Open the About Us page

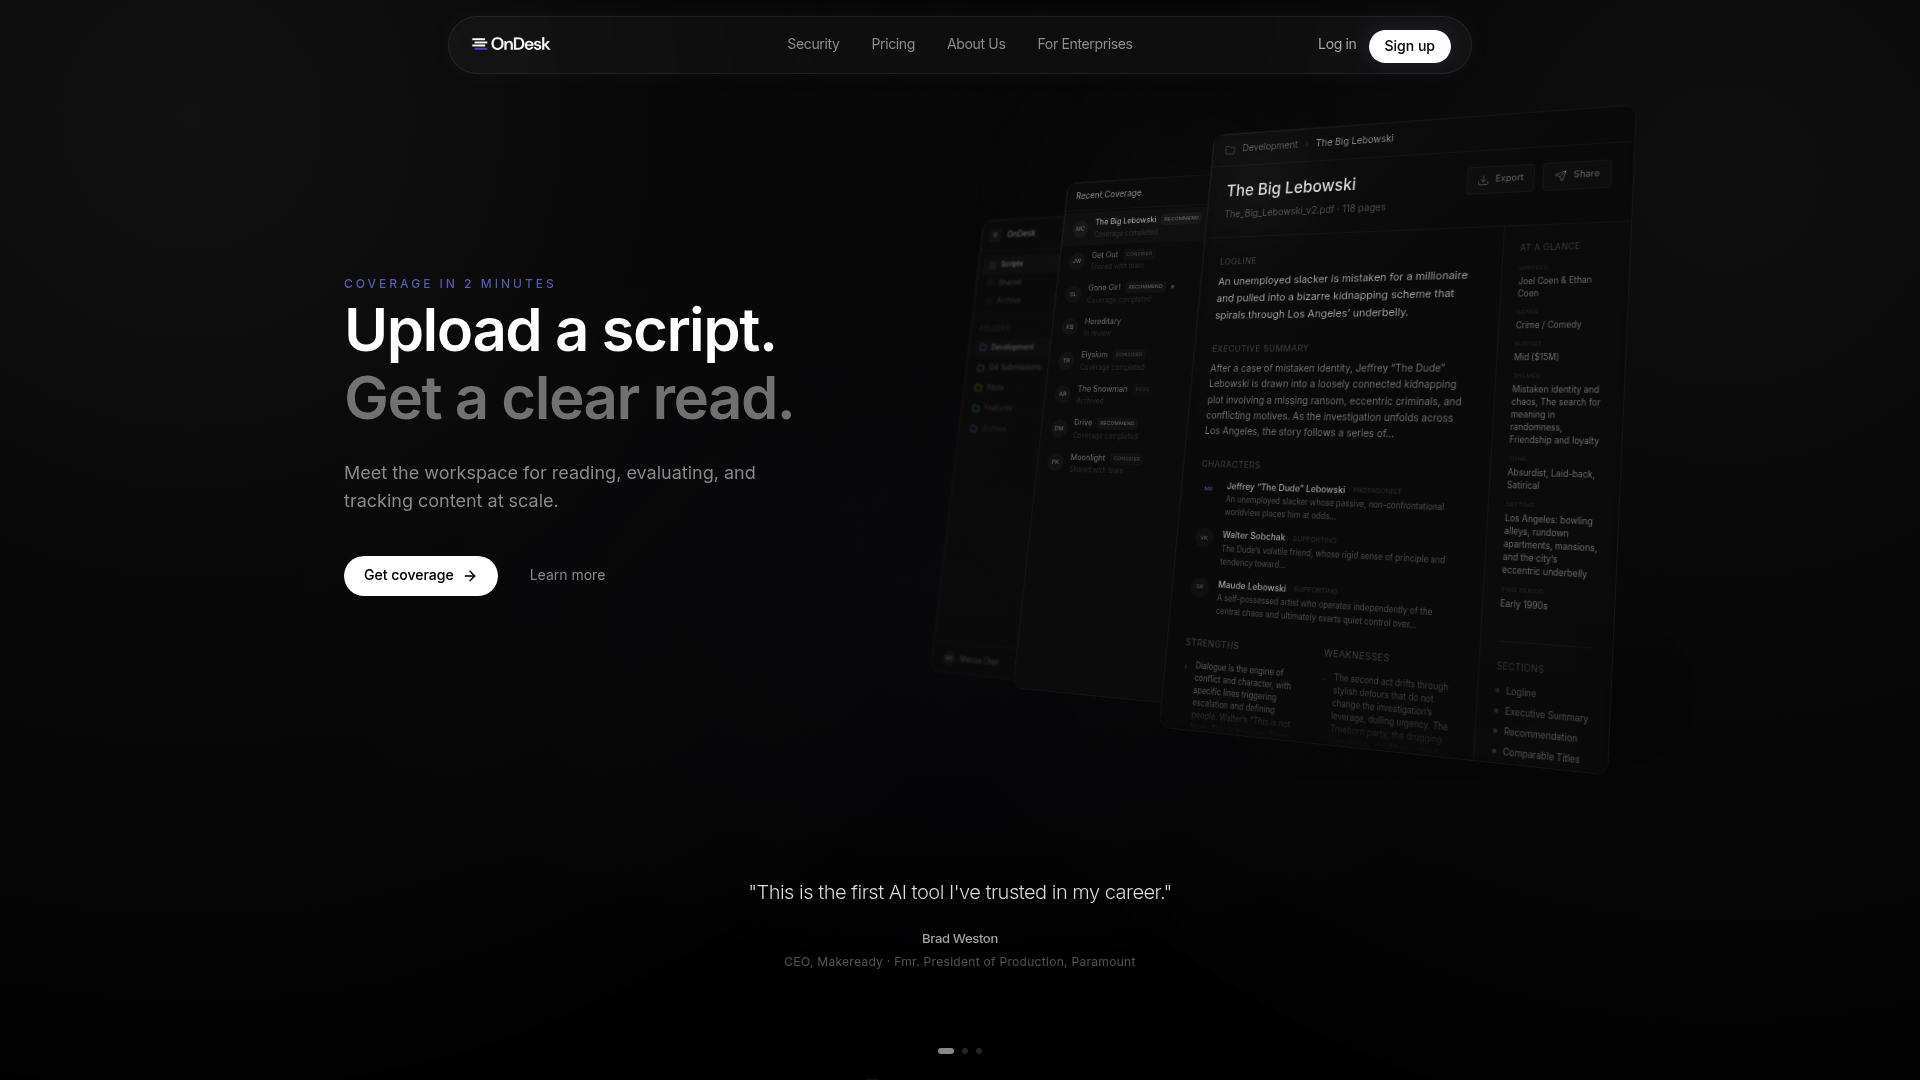click(976, 44)
